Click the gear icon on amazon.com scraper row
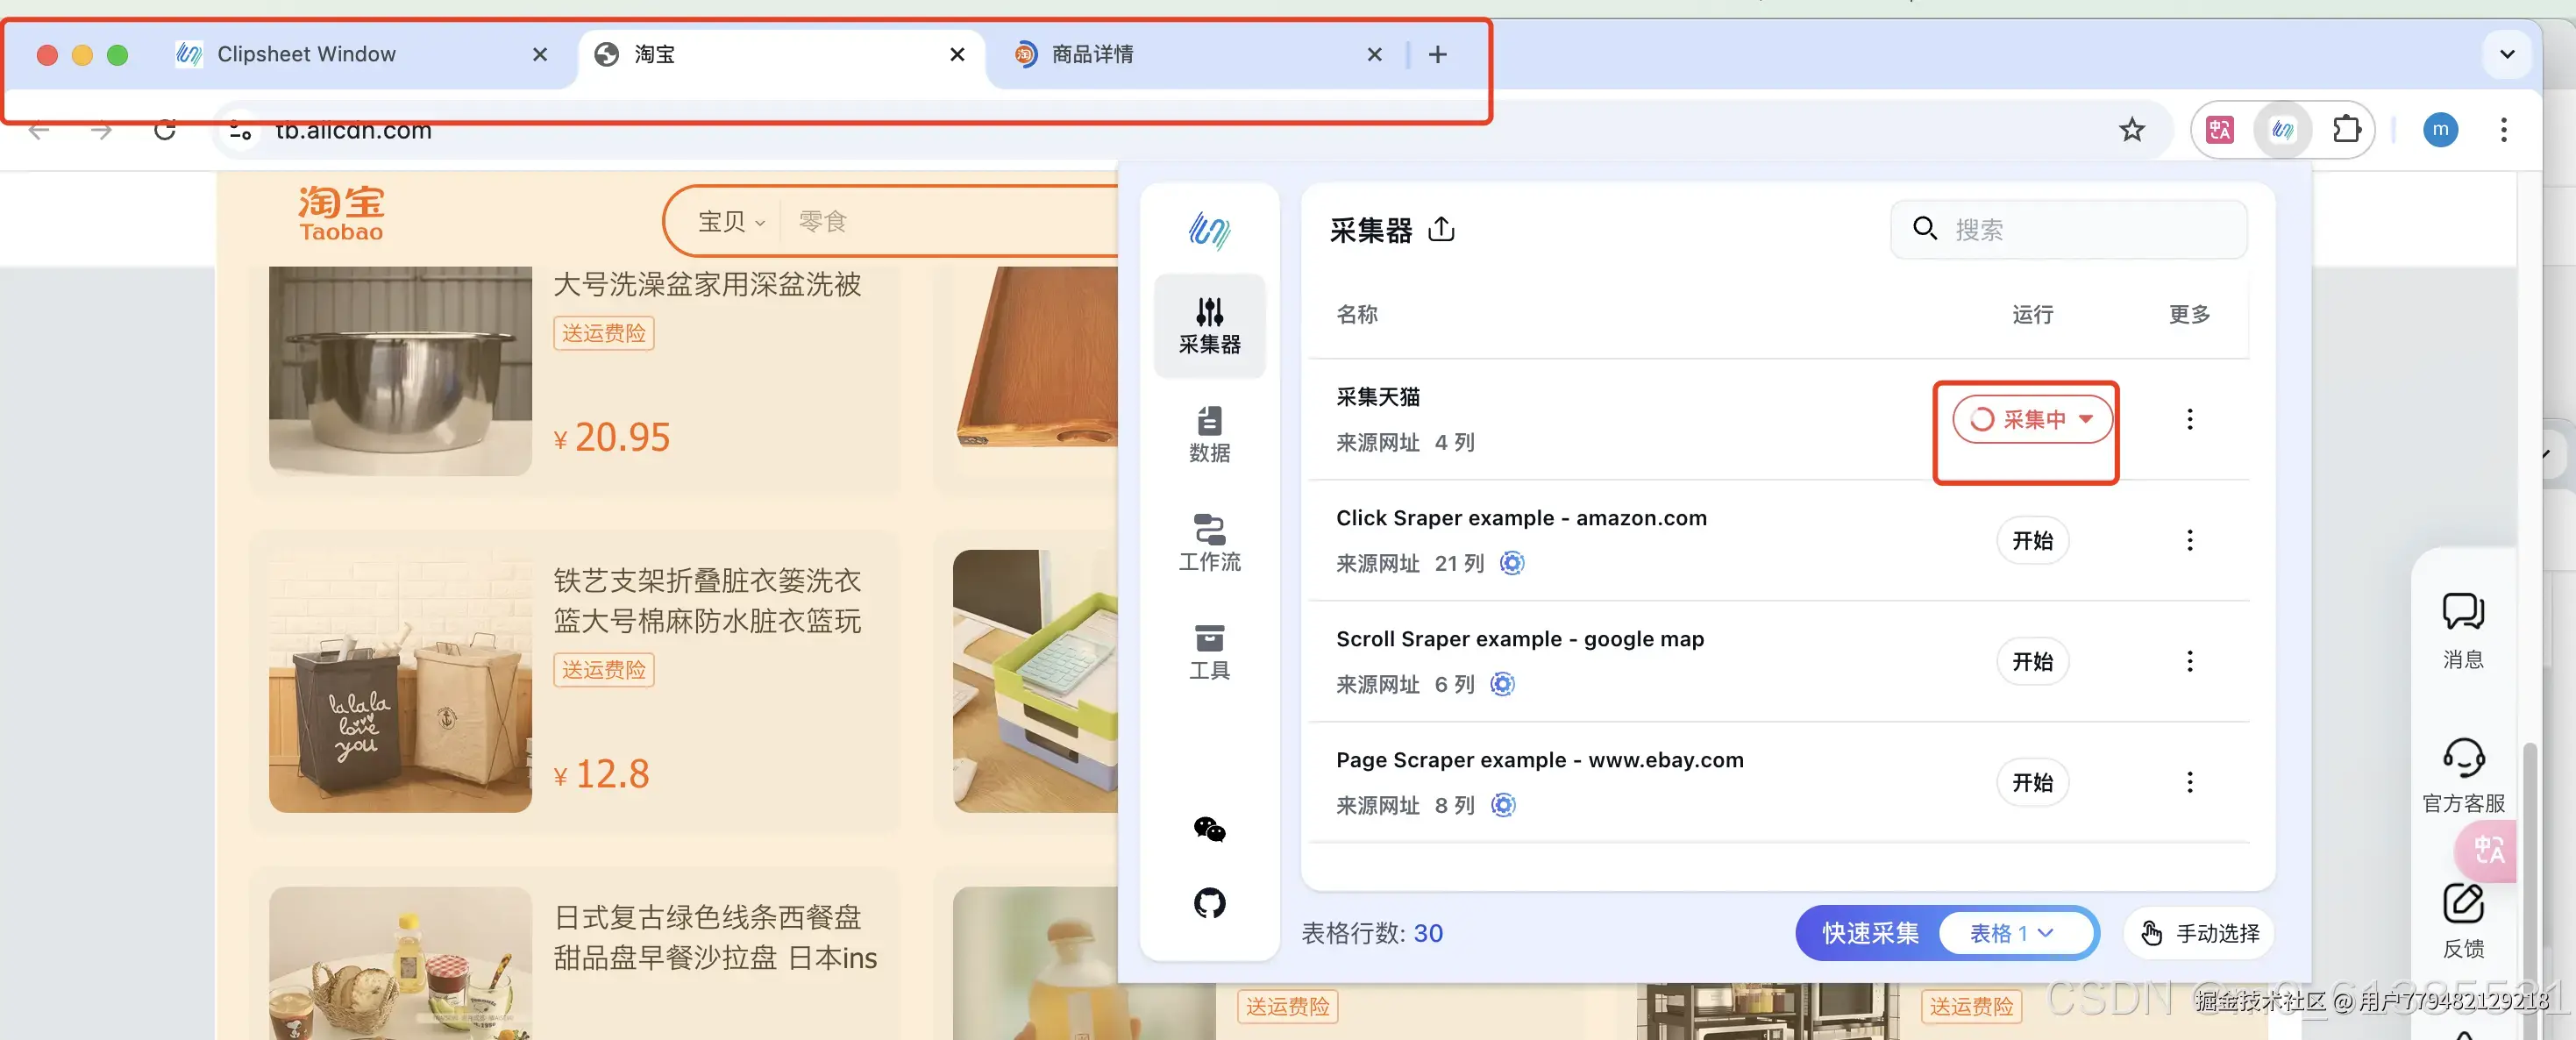 click(x=1512, y=563)
